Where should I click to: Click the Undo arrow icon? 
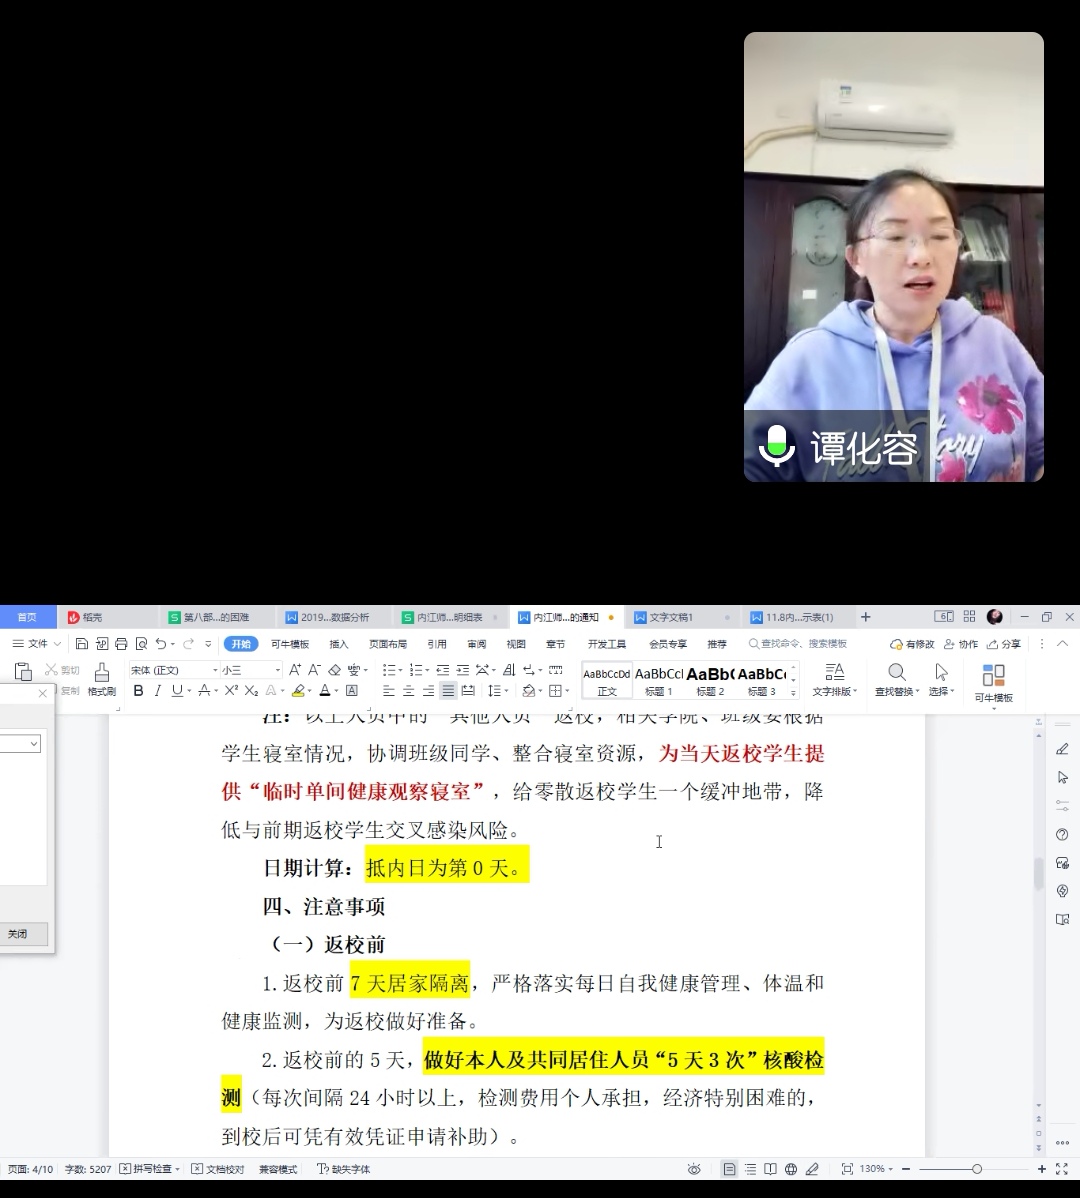click(x=161, y=644)
